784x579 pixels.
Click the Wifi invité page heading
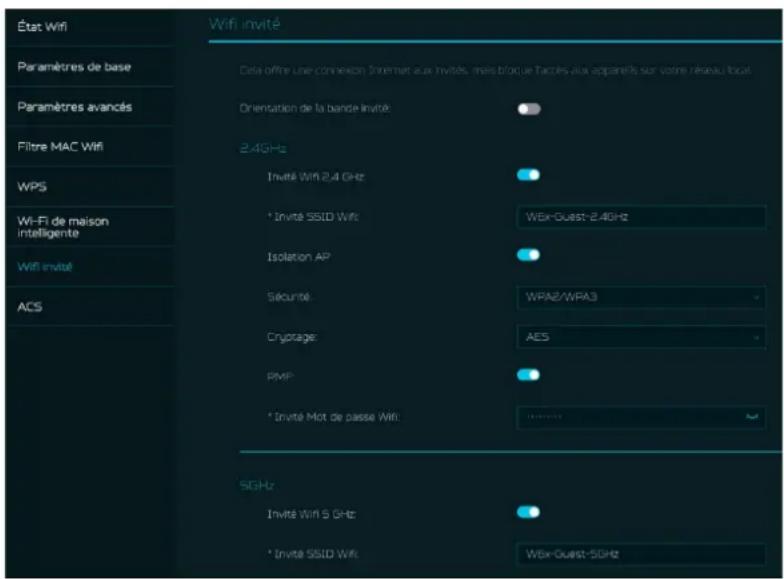[x=244, y=24]
